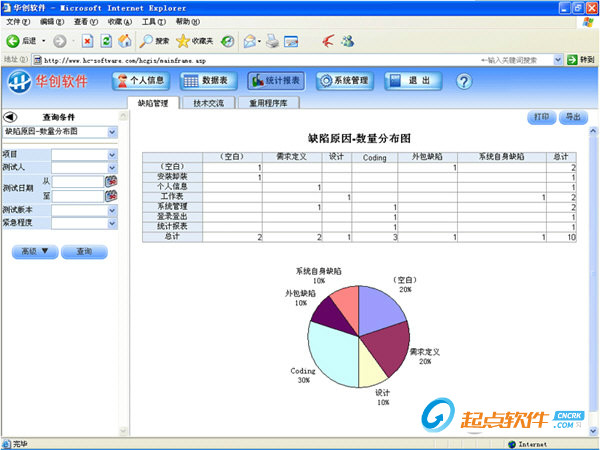
Task: Click the red bird toolbar icon
Action: 328,41
